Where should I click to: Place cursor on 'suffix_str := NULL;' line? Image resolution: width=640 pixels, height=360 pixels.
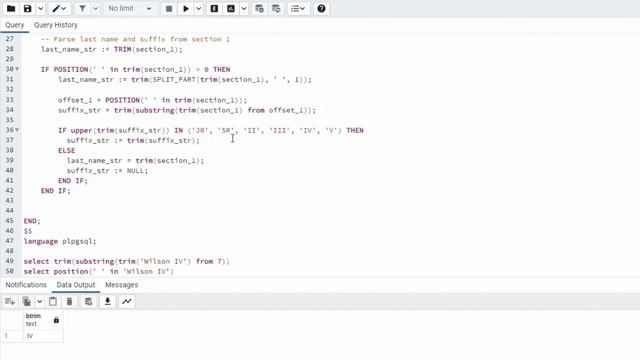107,171
